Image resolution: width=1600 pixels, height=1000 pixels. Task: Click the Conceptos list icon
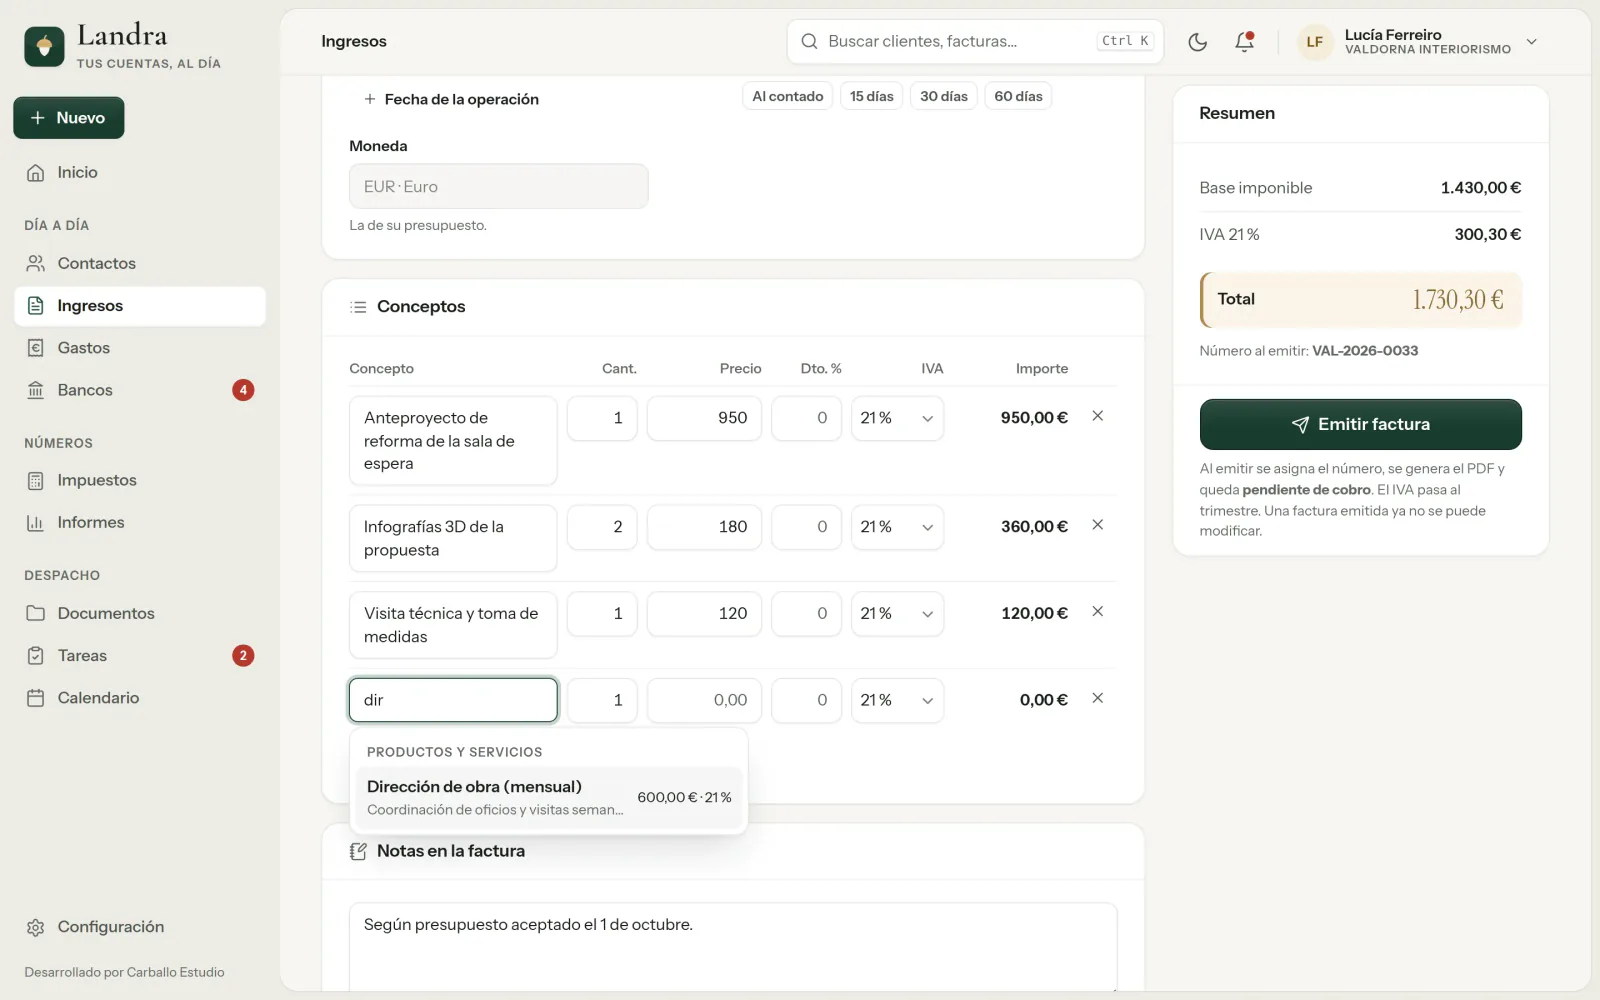358,307
